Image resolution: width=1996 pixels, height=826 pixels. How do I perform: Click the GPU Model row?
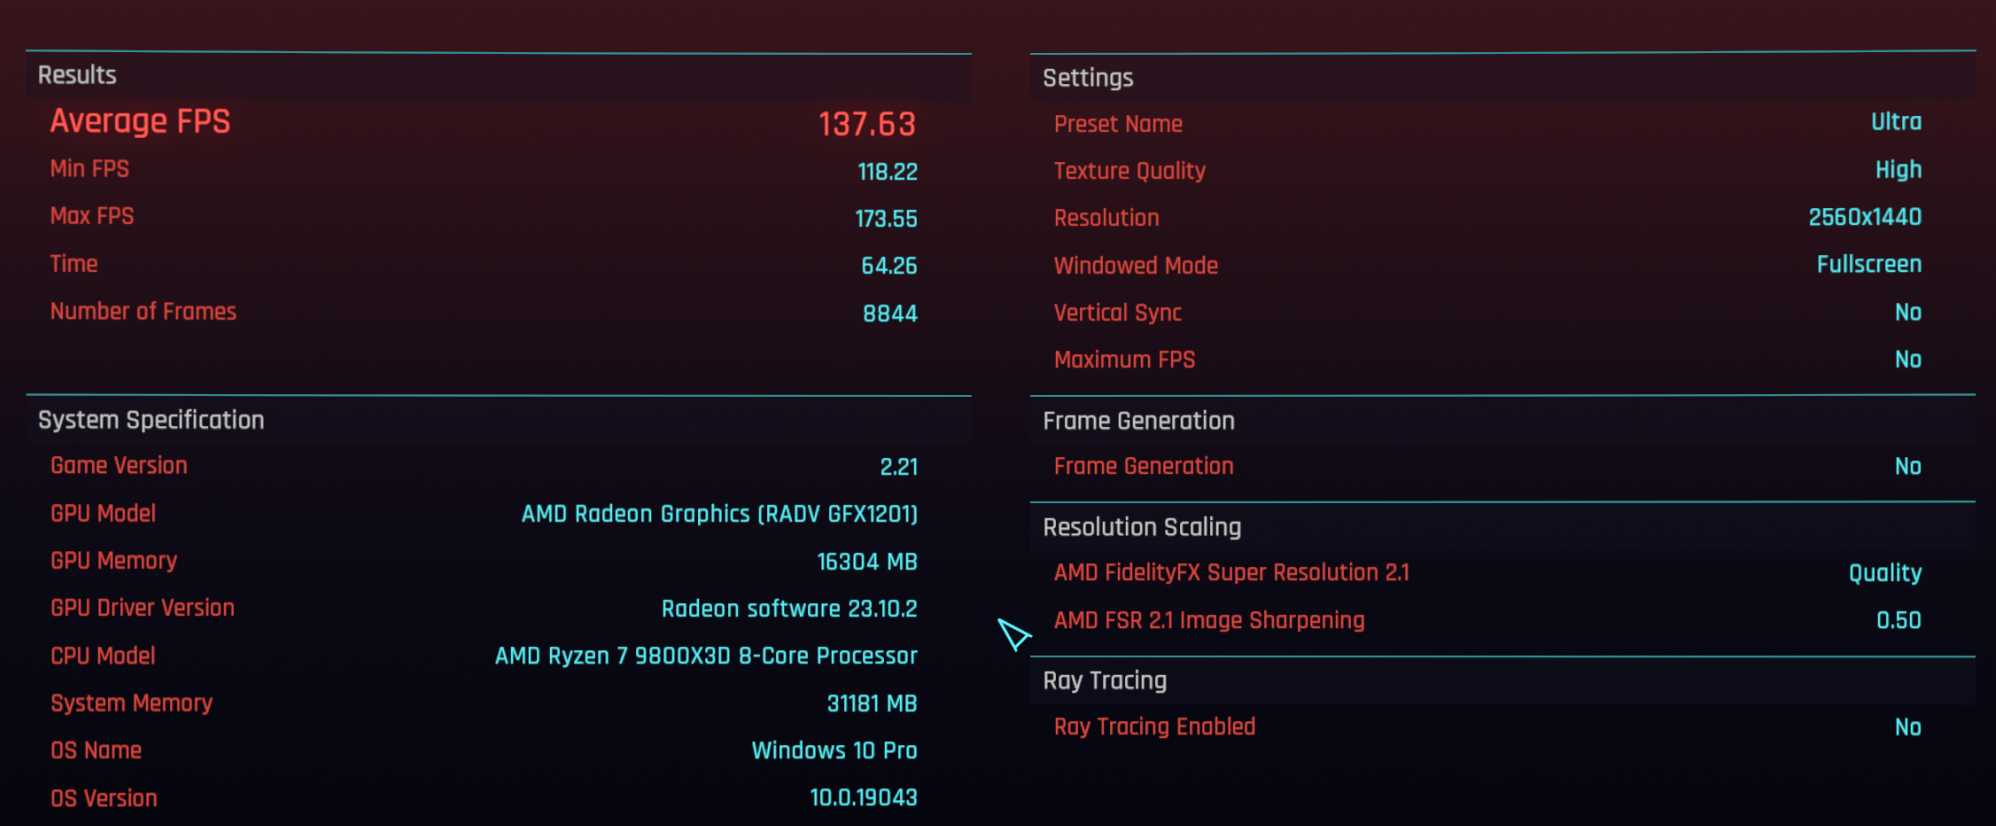pyautogui.click(x=498, y=514)
